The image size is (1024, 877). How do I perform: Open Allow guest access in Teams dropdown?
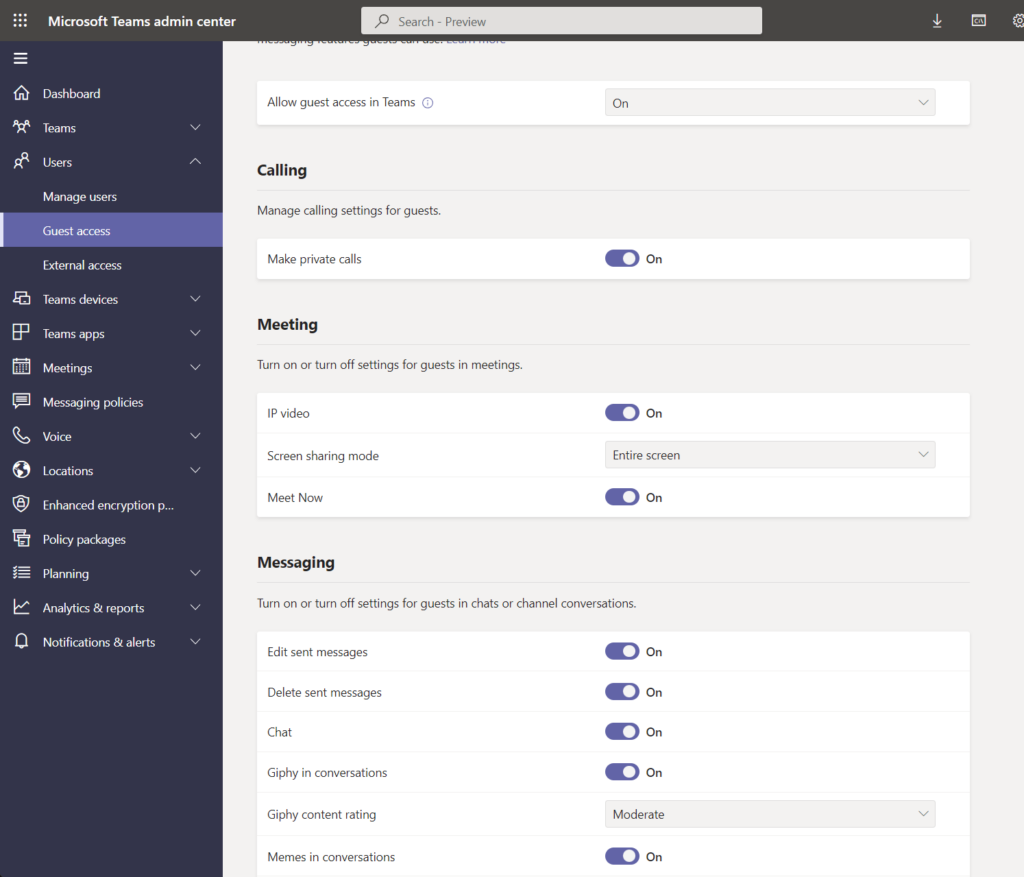770,103
